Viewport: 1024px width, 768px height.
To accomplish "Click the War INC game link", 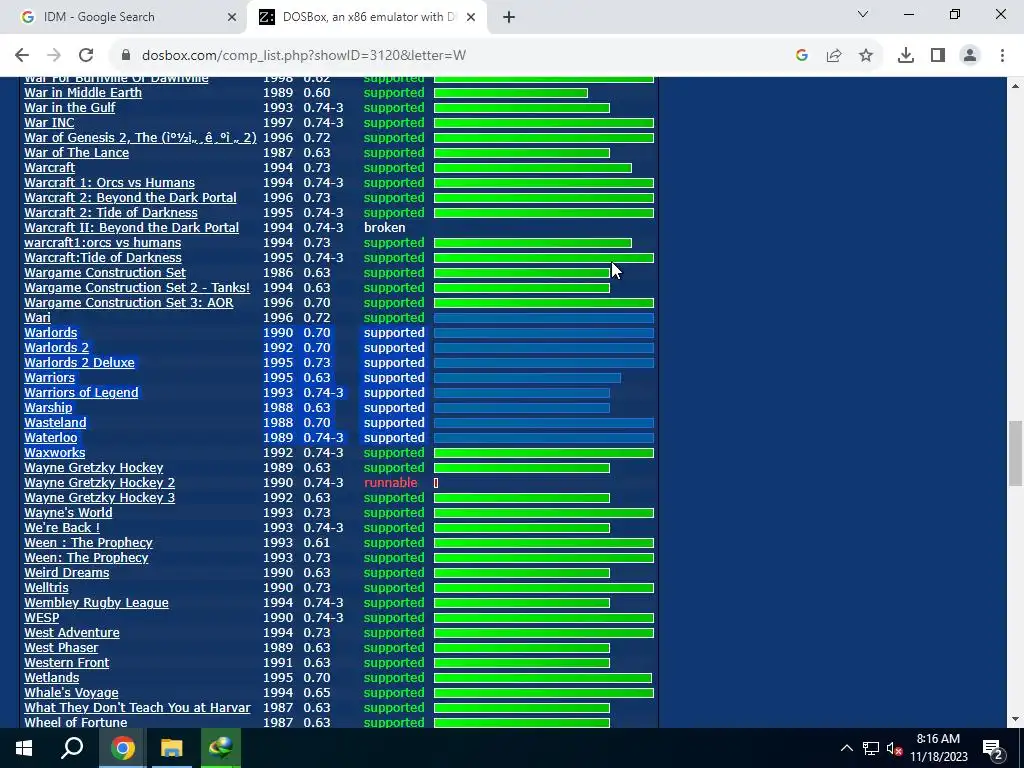I will 49,123.
